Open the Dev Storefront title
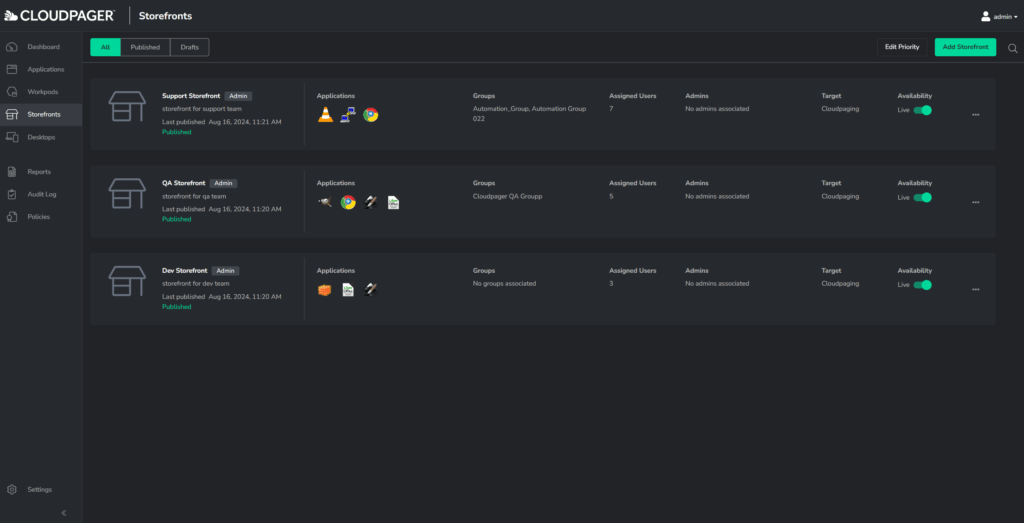 point(185,271)
